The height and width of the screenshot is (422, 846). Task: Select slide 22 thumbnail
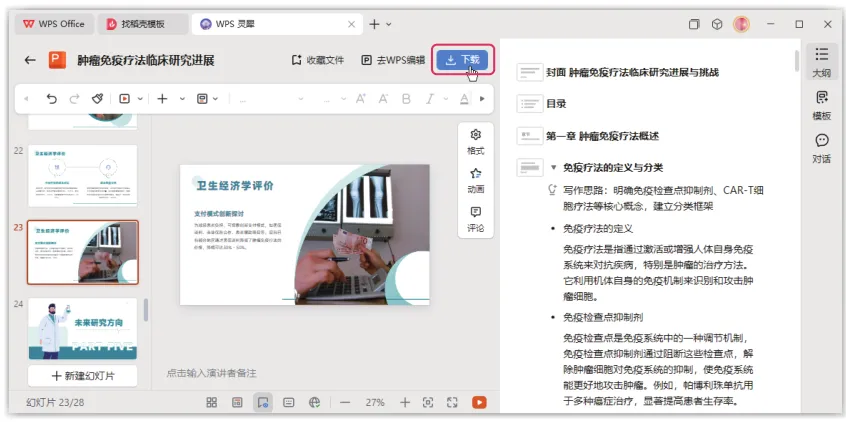click(x=83, y=175)
